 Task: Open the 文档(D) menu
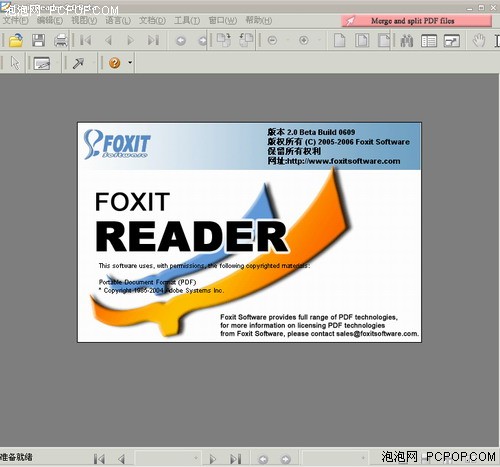pyautogui.click(x=152, y=21)
